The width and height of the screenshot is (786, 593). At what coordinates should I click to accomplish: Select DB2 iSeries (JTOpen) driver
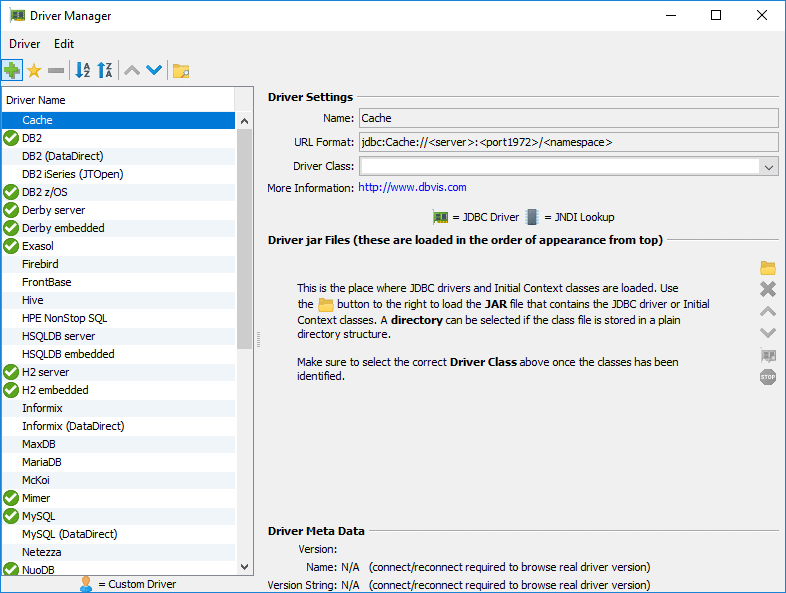118,174
